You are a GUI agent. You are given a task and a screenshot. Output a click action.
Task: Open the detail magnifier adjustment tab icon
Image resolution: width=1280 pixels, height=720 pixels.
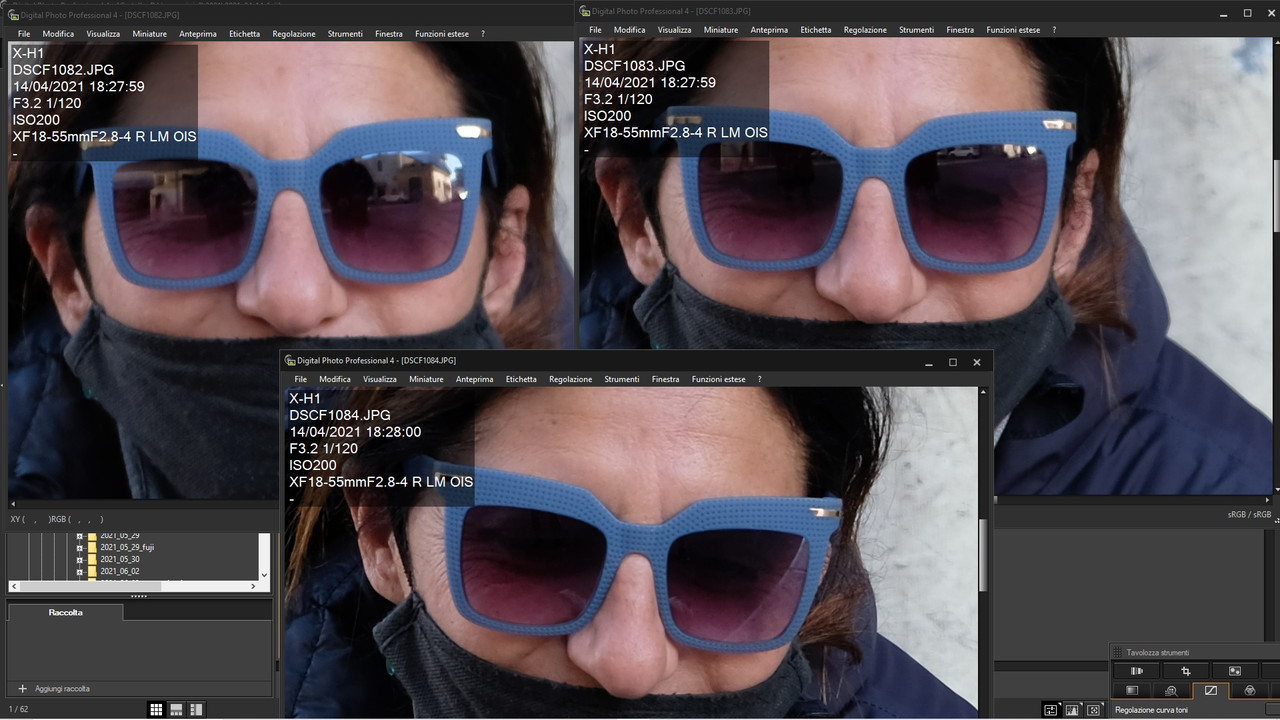[x=1171, y=690]
